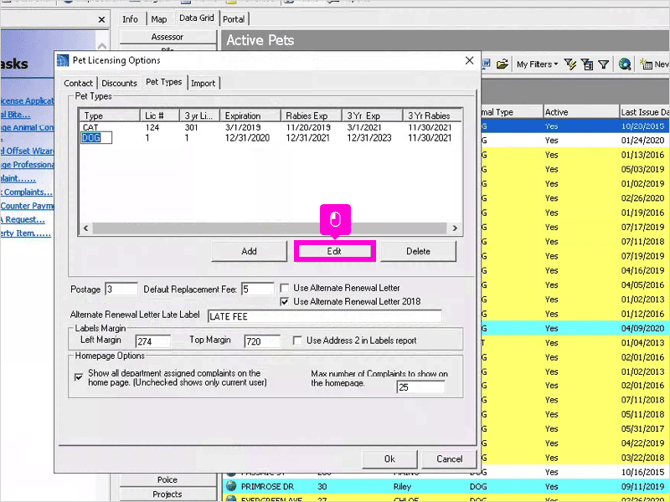Click the 3Yr Rabies column header

(432, 115)
